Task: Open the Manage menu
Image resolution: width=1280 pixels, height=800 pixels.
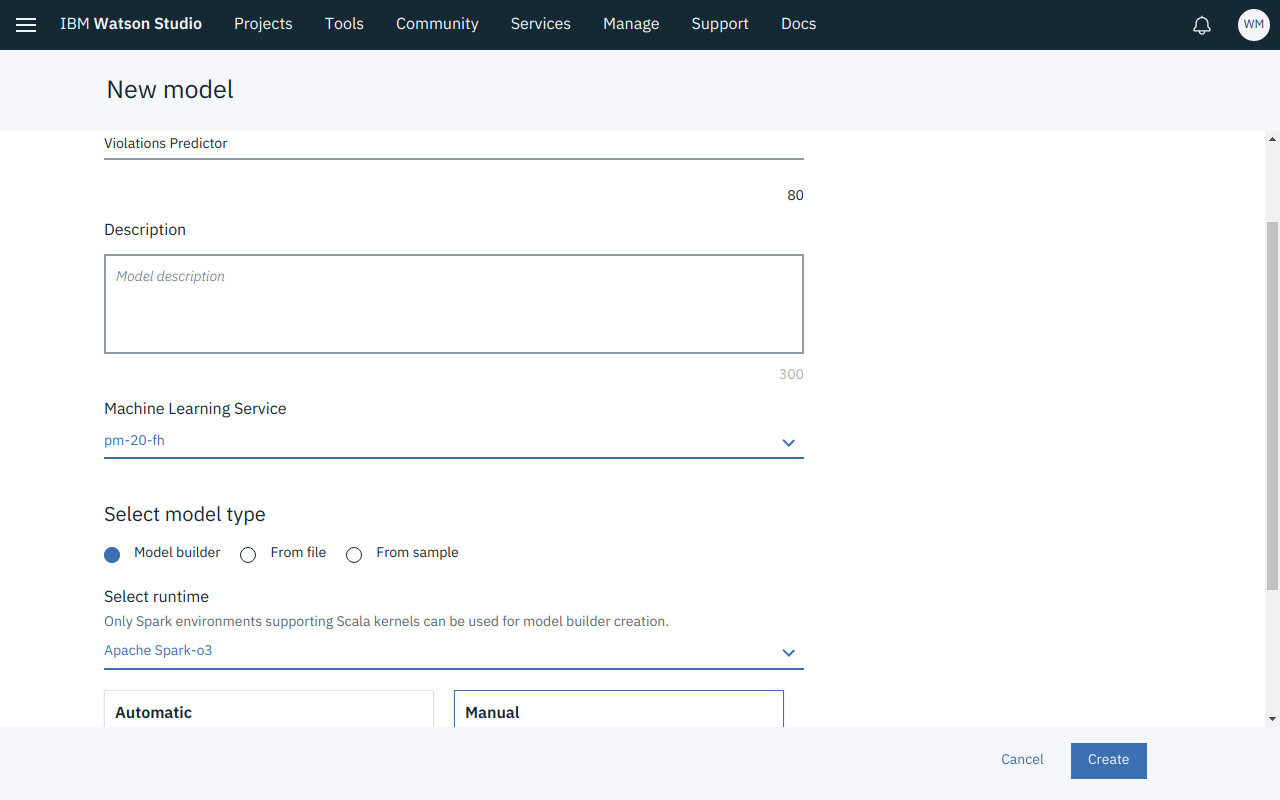Action: click(x=631, y=24)
